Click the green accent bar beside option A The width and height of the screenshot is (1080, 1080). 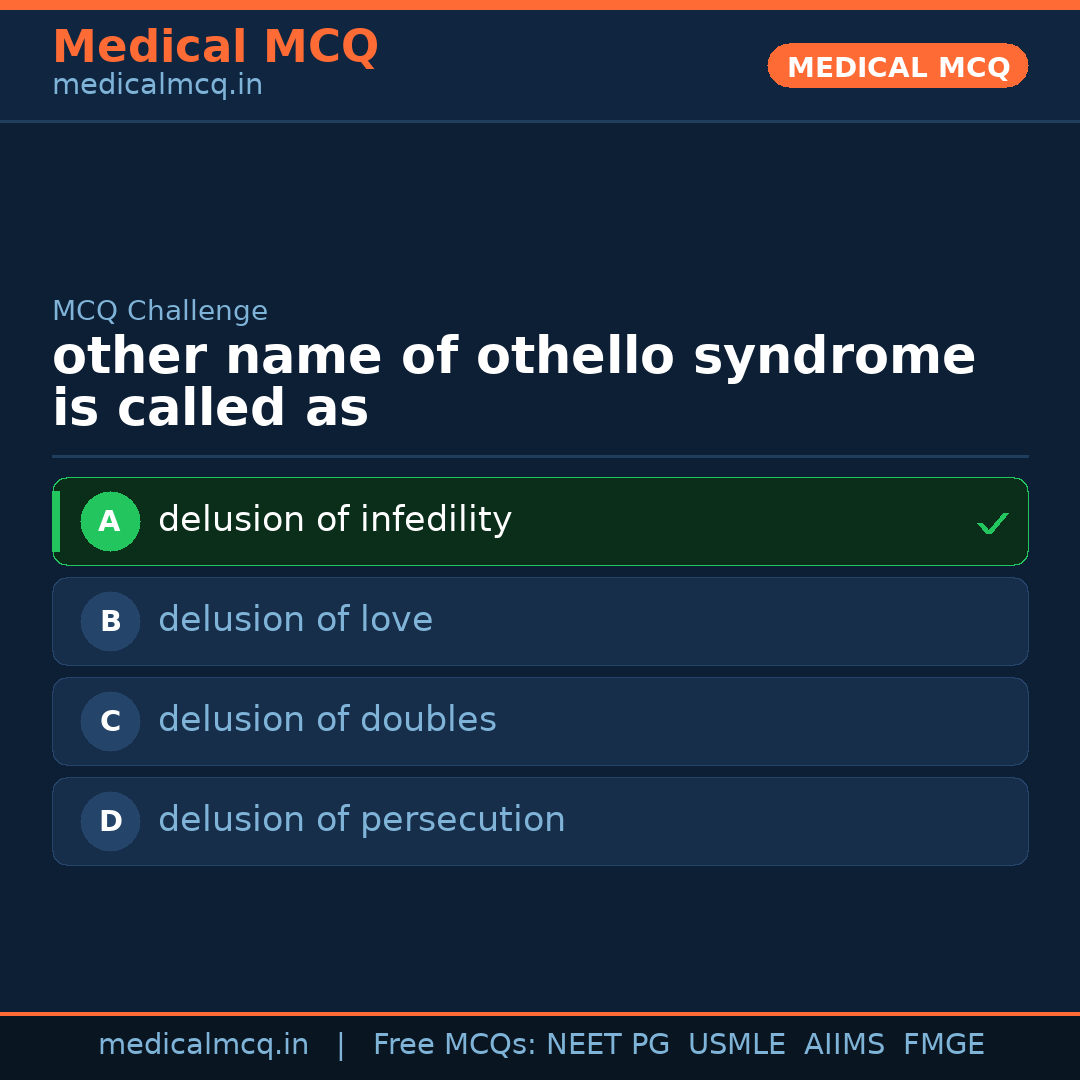coord(56,521)
